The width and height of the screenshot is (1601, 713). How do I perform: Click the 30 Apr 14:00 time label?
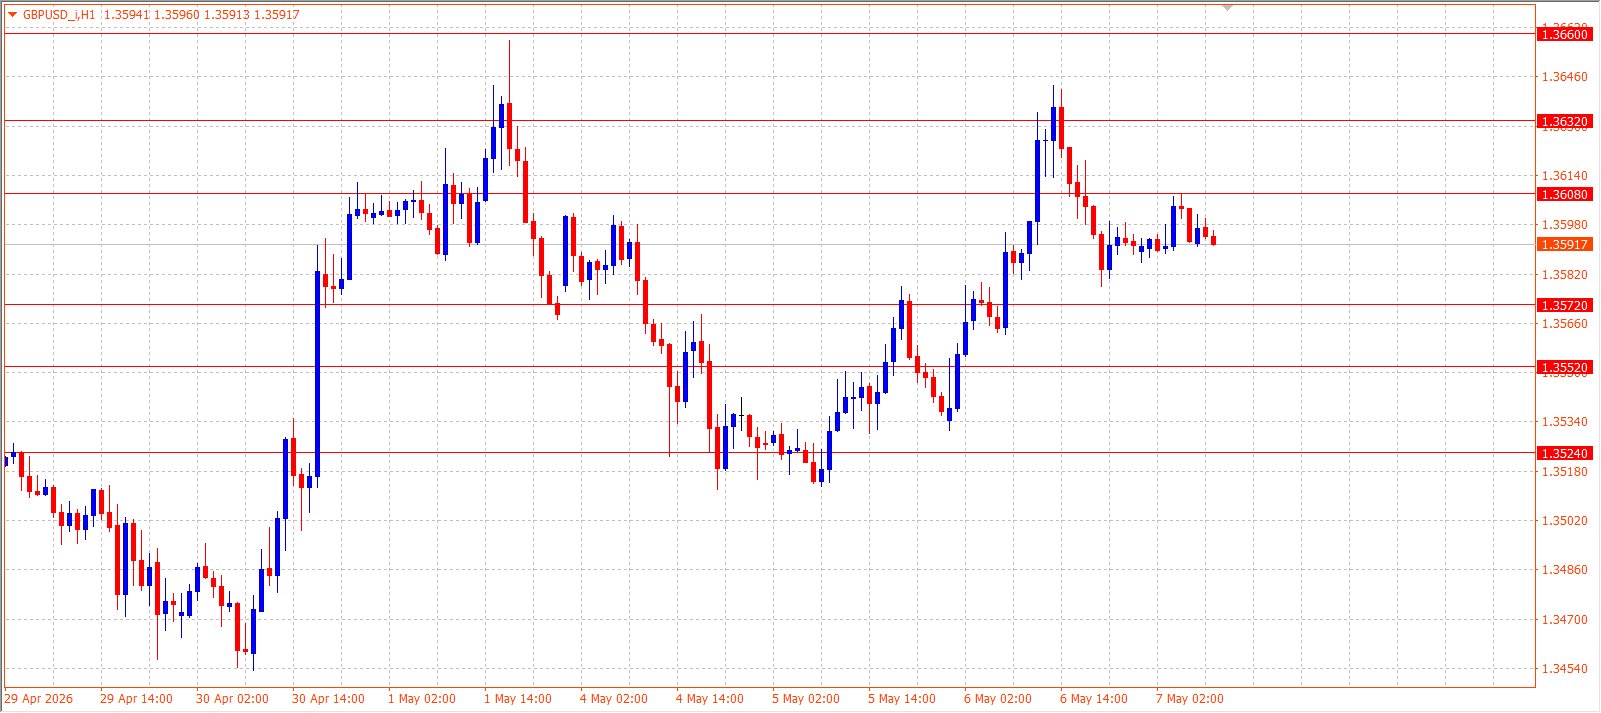tap(328, 699)
